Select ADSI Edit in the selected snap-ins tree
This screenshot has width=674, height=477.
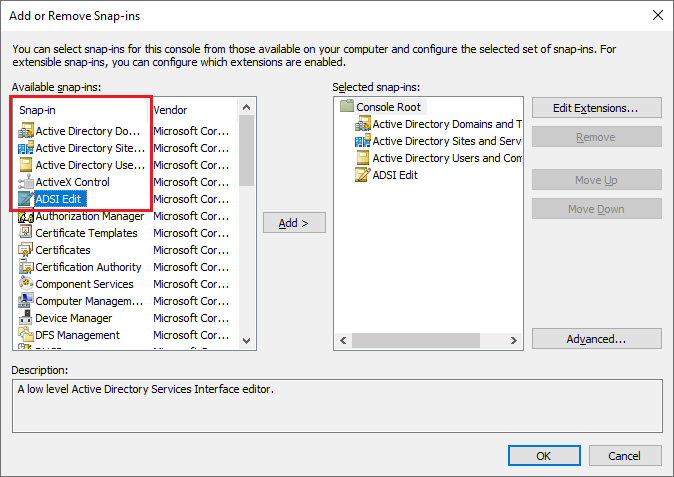click(394, 175)
